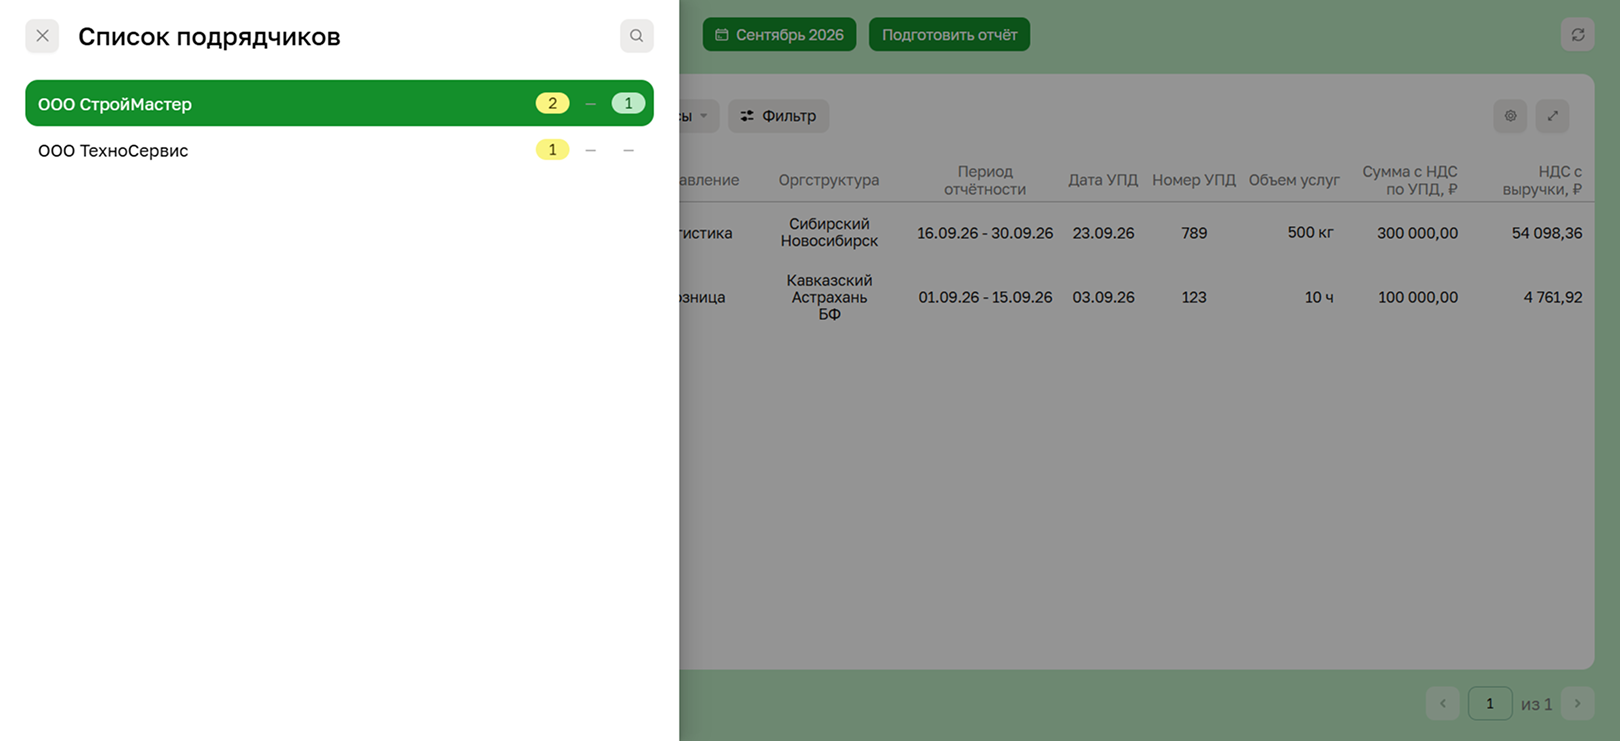Click period cell 01.09.26 - 15.09.26

click(x=985, y=297)
